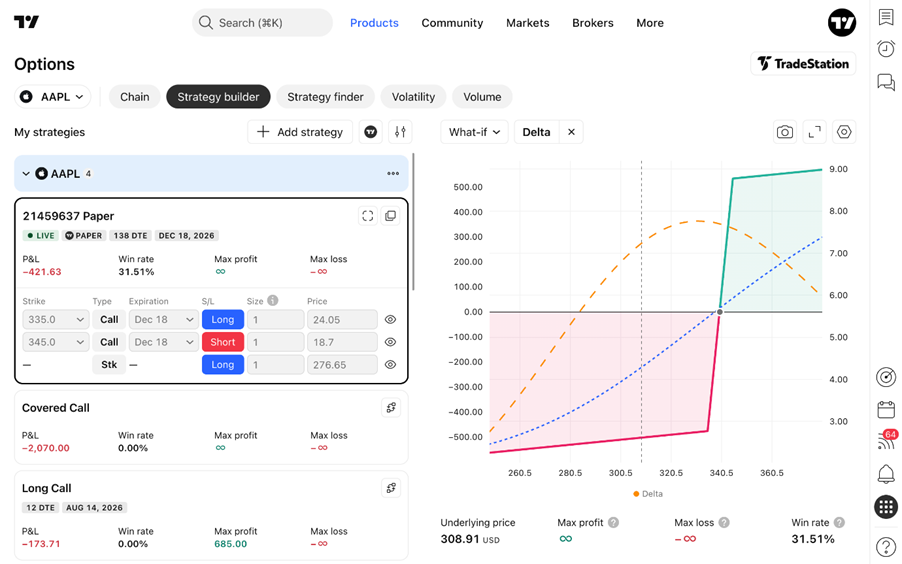The width and height of the screenshot is (902, 564).
Task: Open the calendar in right sidebar
Action: [886, 410]
